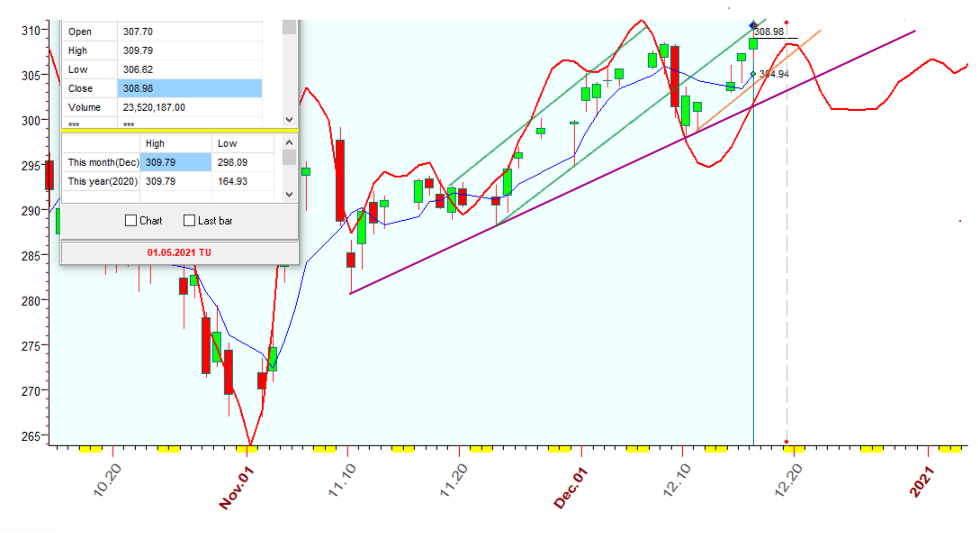The image size is (978, 533).
Task: Tick the Last bar checkbox
Action: [189, 221]
